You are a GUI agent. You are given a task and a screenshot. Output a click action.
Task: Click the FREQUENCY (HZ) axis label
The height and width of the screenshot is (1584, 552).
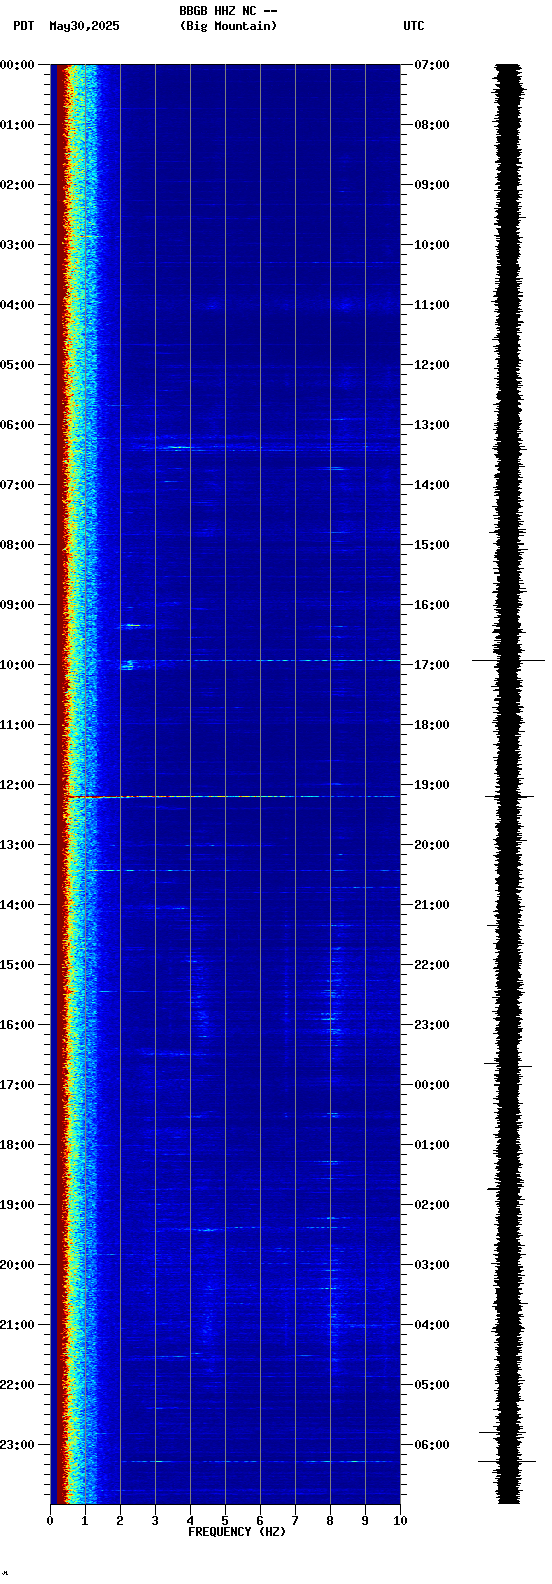click(x=237, y=1532)
